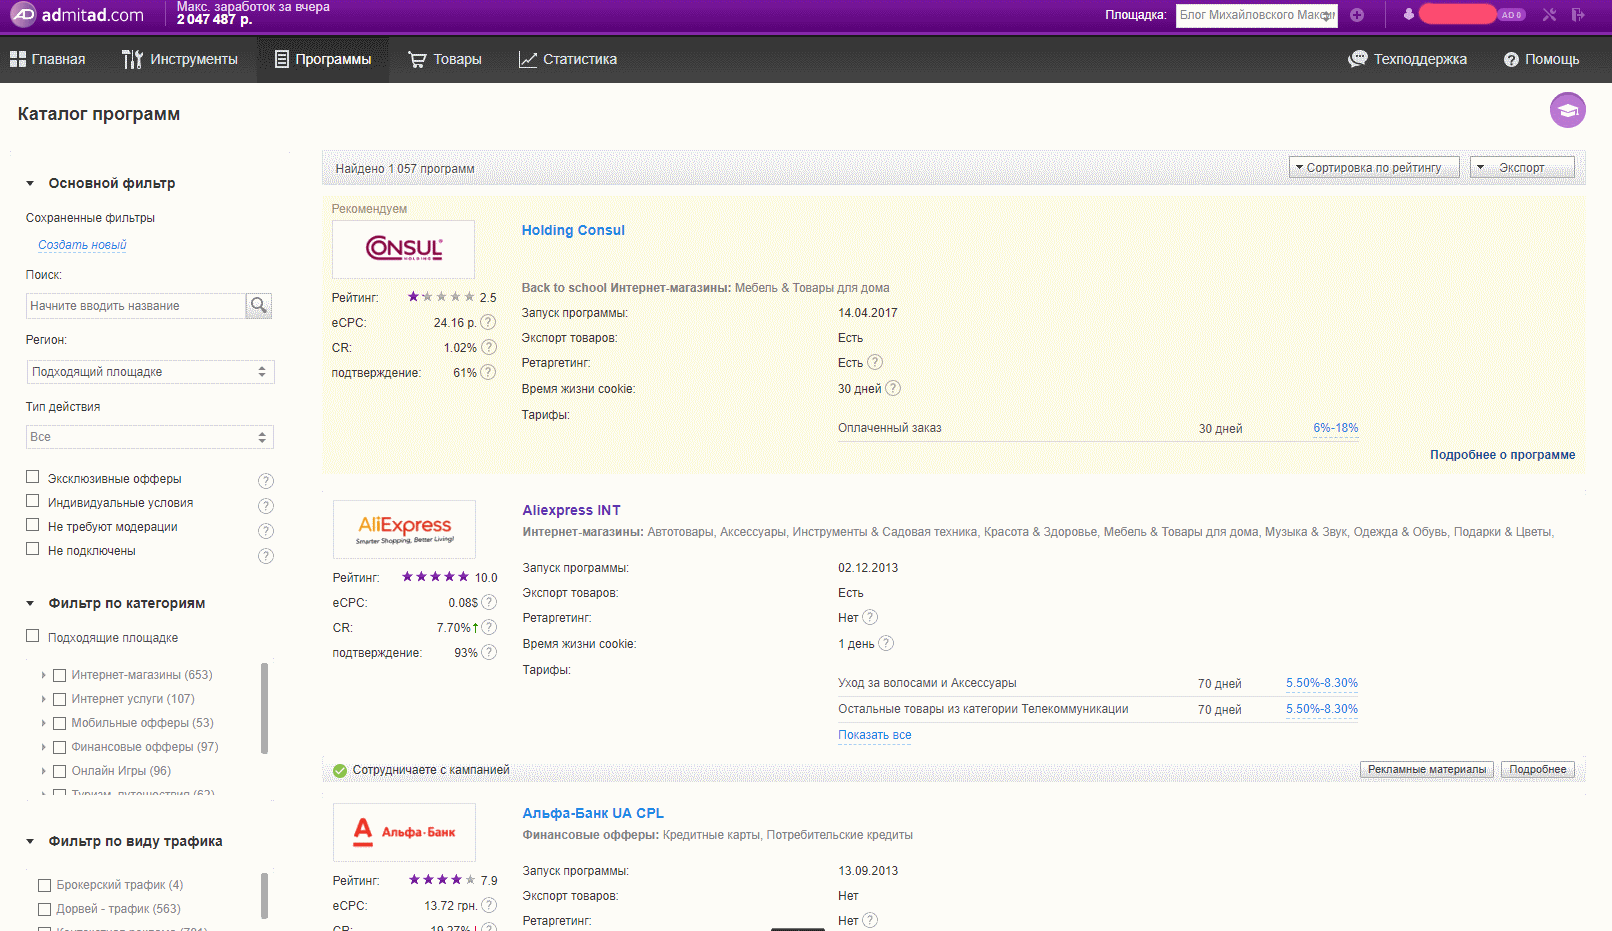
Task: Show eCPC help for Альфа-Банк UA CPL
Action: [489, 905]
